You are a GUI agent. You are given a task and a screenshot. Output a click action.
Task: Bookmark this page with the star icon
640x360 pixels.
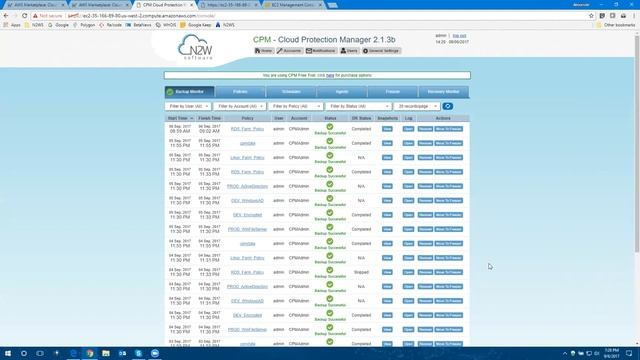[591, 16]
